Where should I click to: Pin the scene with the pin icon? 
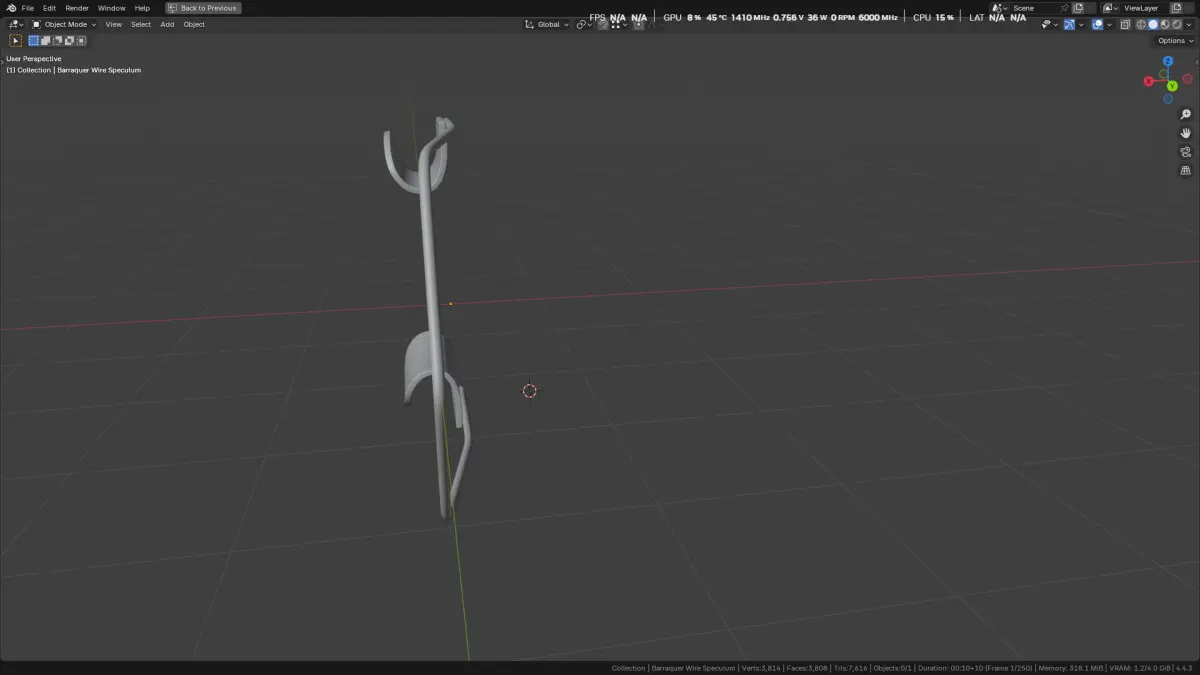tap(1064, 8)
